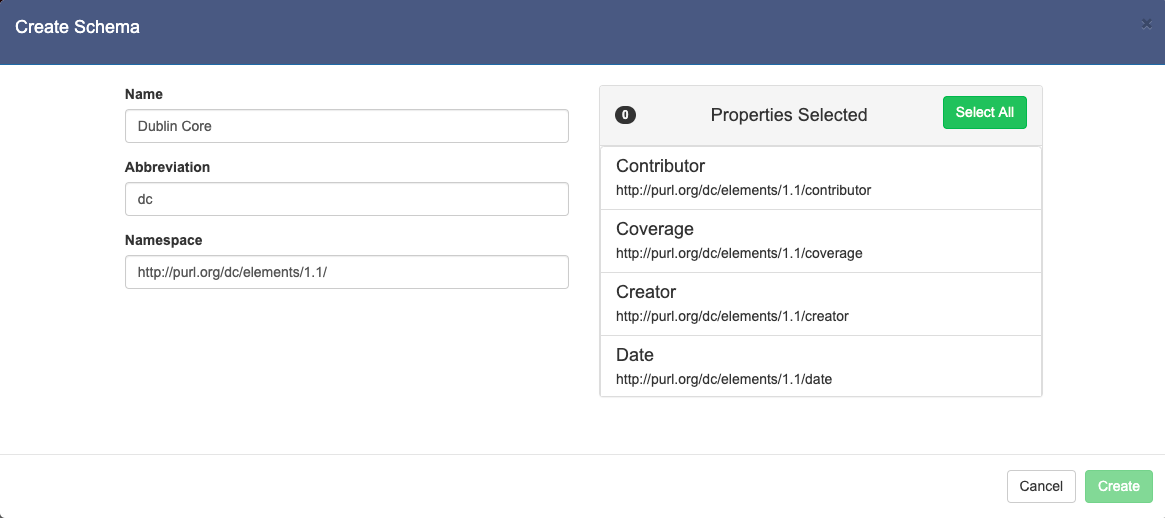The width and height of the screenshot is (1165, 518).
Task: Click the Namespace field label
Action: click(x=163, y=240)
